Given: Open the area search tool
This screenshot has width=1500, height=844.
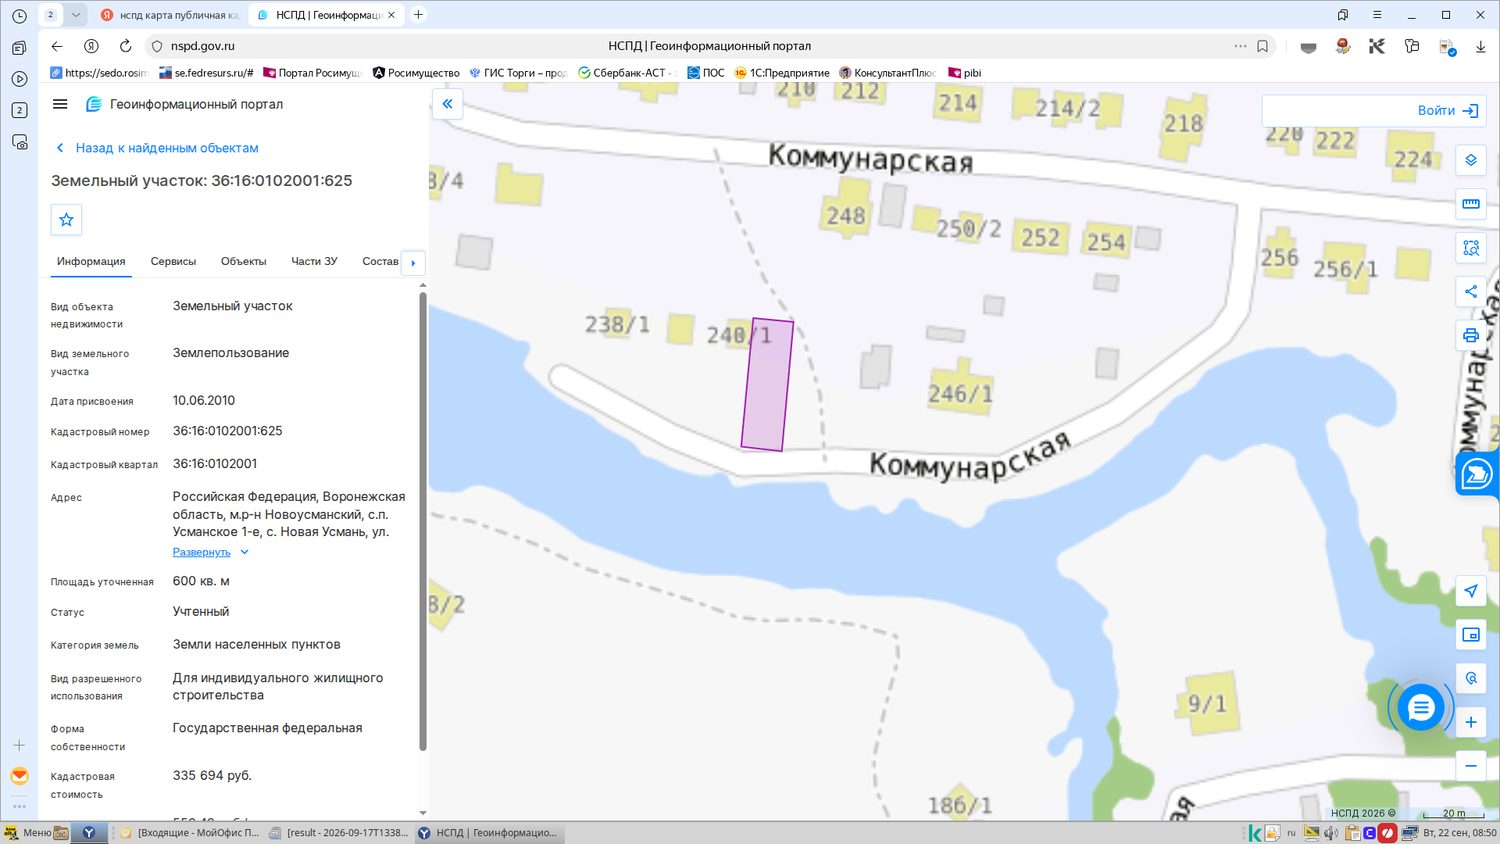Looking at the screenshot, I should point(1470,248).
